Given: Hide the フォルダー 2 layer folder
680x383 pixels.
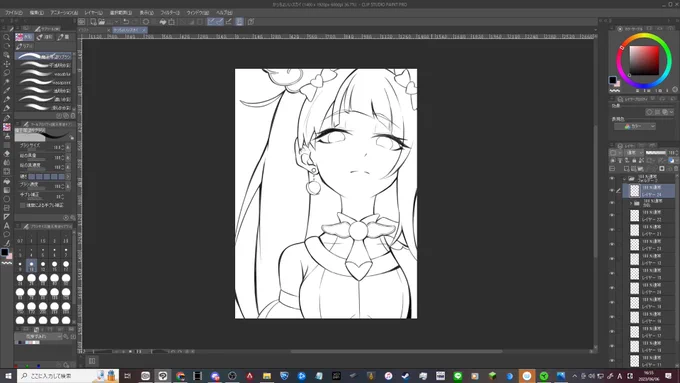Looking at the screenshot, I should click(x=612, y=179).
